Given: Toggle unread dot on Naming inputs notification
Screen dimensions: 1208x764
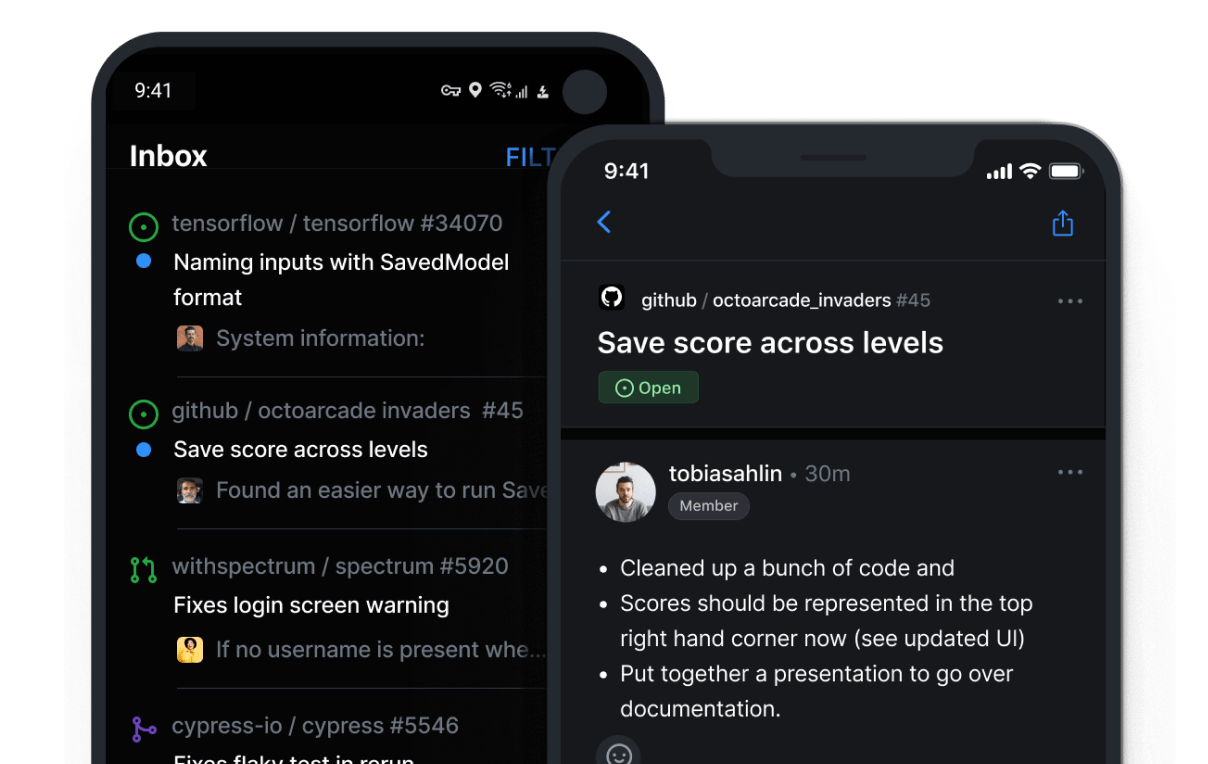Looking at the screenshot, I should tap(143, 261).
